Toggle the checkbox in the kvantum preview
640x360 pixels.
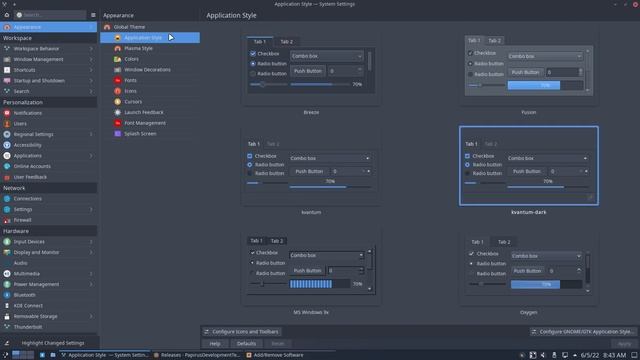250,156
